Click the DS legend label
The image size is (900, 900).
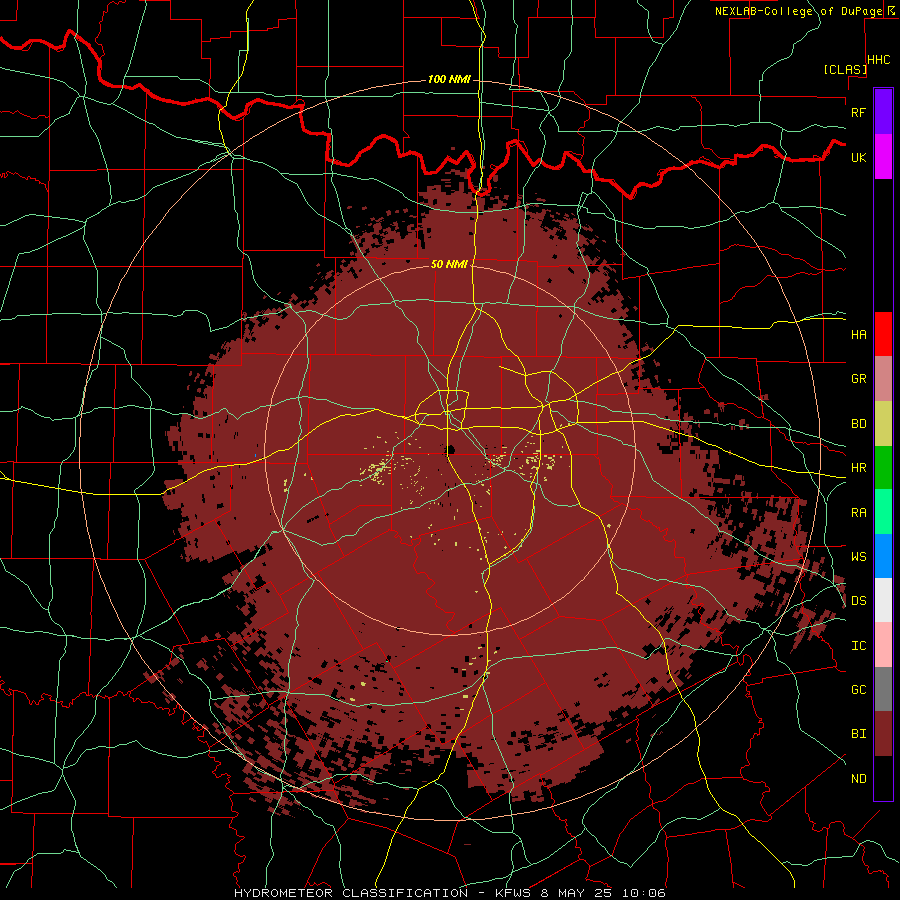tap(858, 601)
